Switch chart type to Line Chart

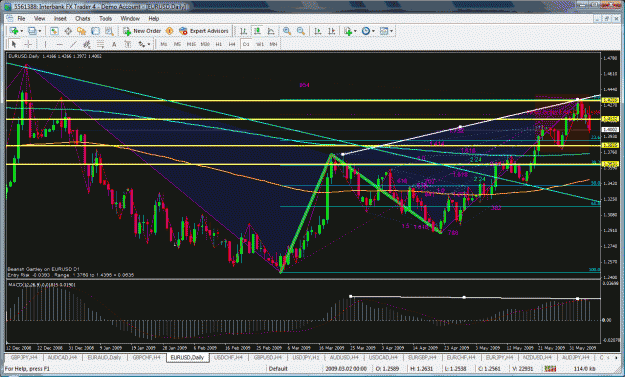coord(271,31)
